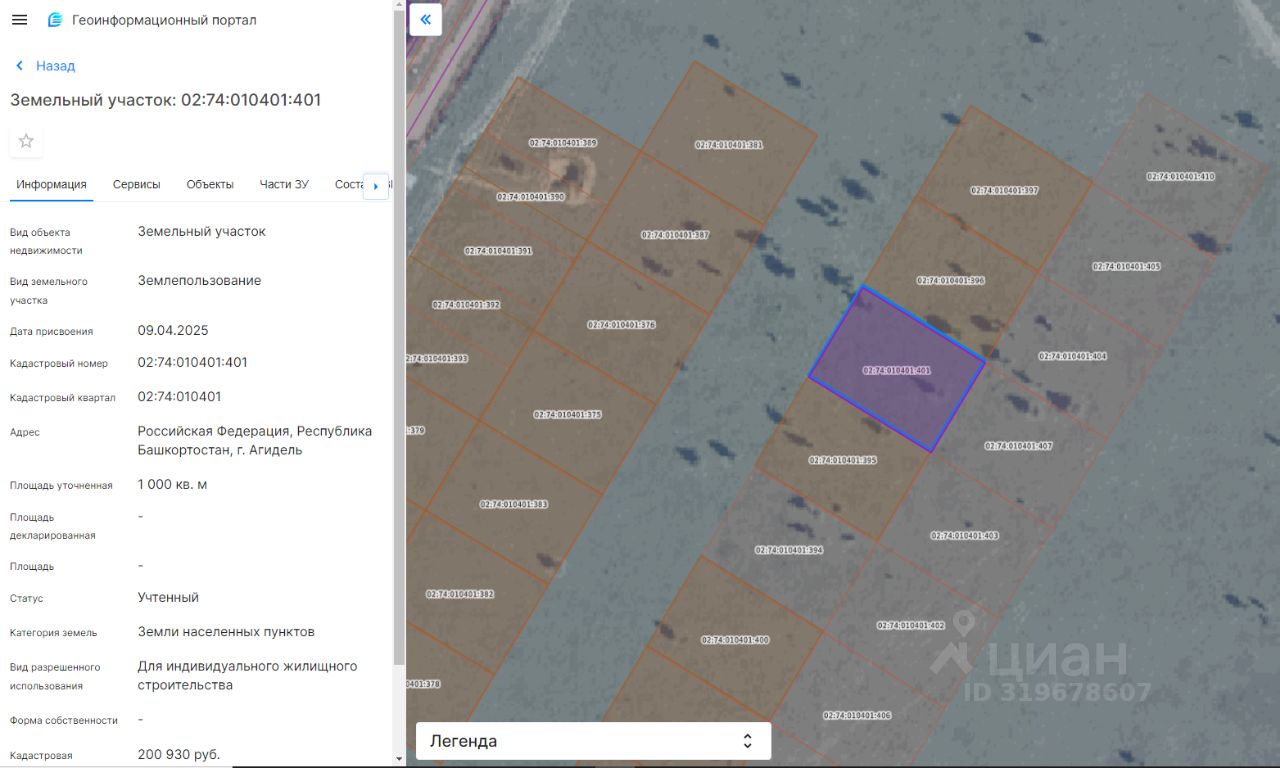The width and height of the screenshot is (1280, 768).
Task: Select parcel 02:74:010401:389 on map
Action: coord(563,143)
